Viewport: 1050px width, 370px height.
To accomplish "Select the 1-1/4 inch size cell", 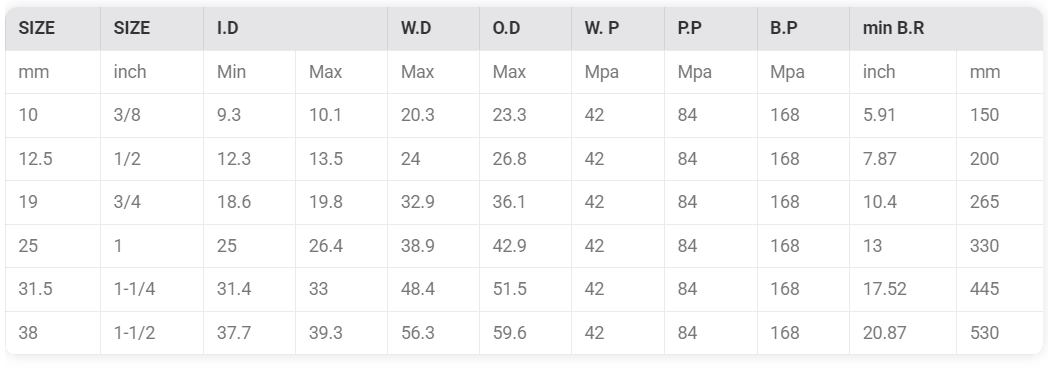I will pos(151,289).
